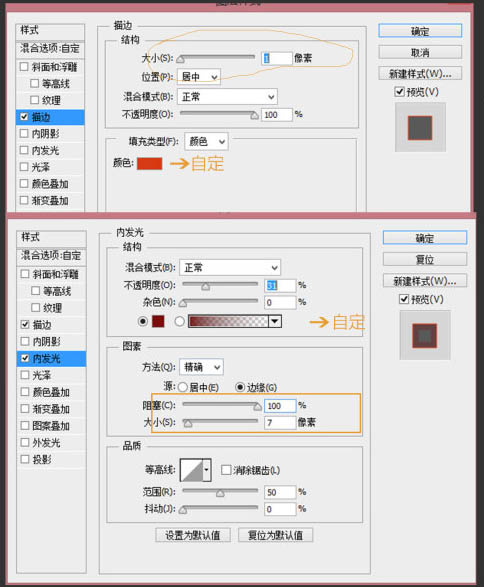Click 新建样式(W)... in the 描边 dialog

420,73
